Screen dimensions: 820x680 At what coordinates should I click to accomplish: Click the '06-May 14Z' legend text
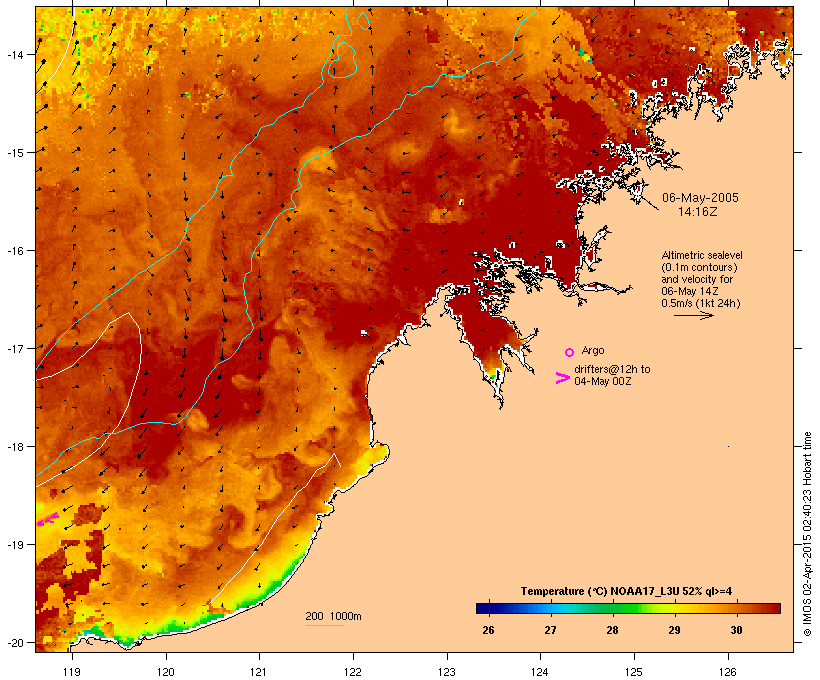(x=690, y=291)
